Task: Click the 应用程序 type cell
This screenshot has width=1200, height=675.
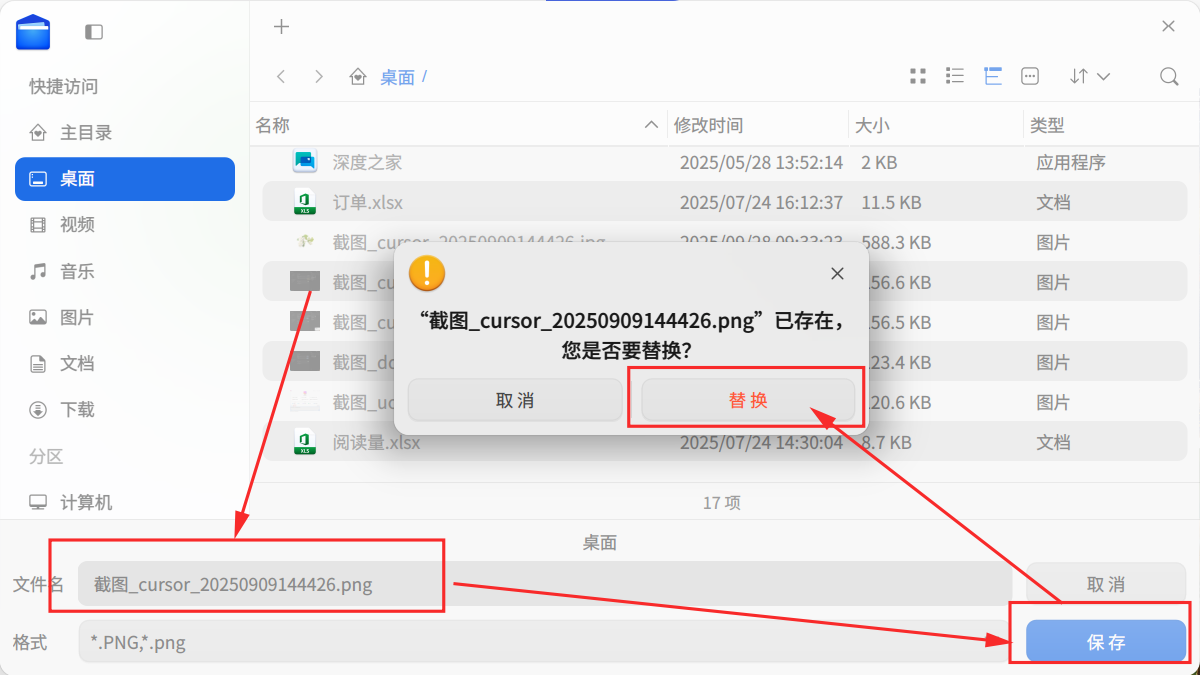Action: click(1070, 162)
